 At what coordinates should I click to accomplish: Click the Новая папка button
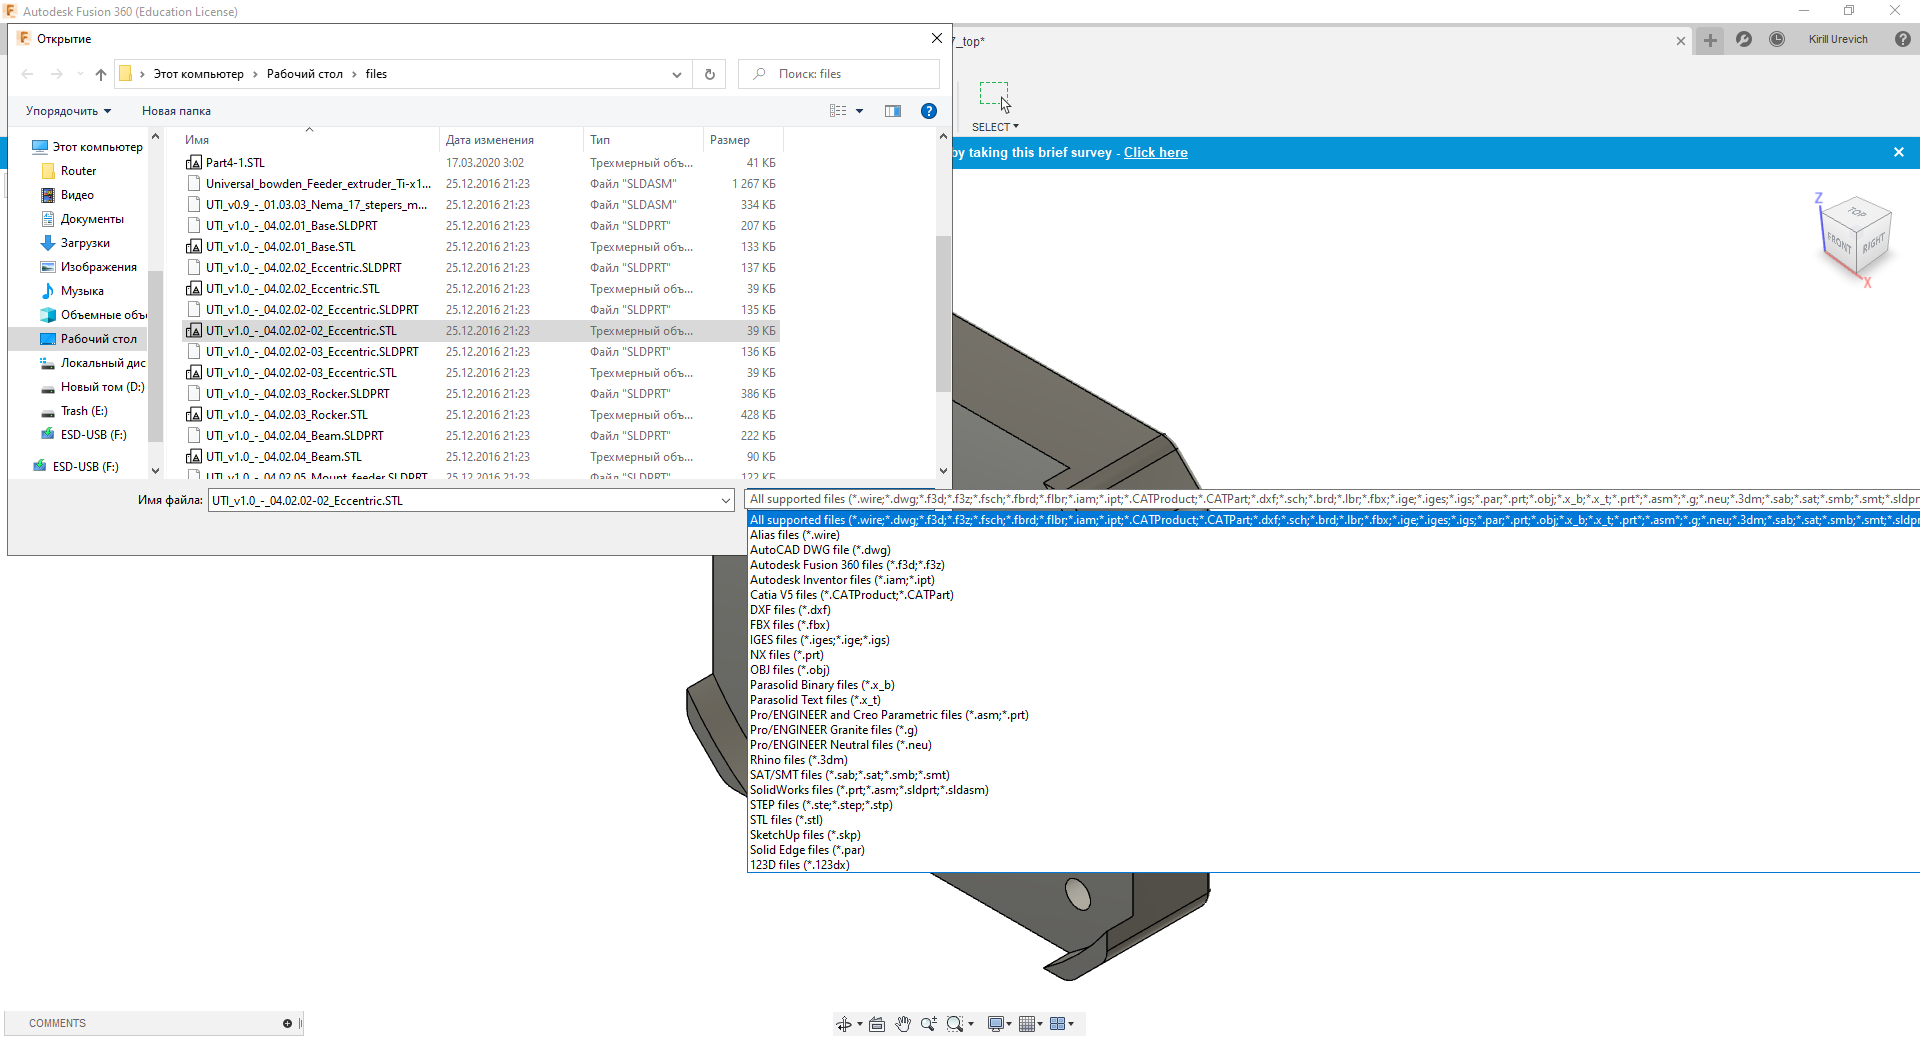coord(176,111)
